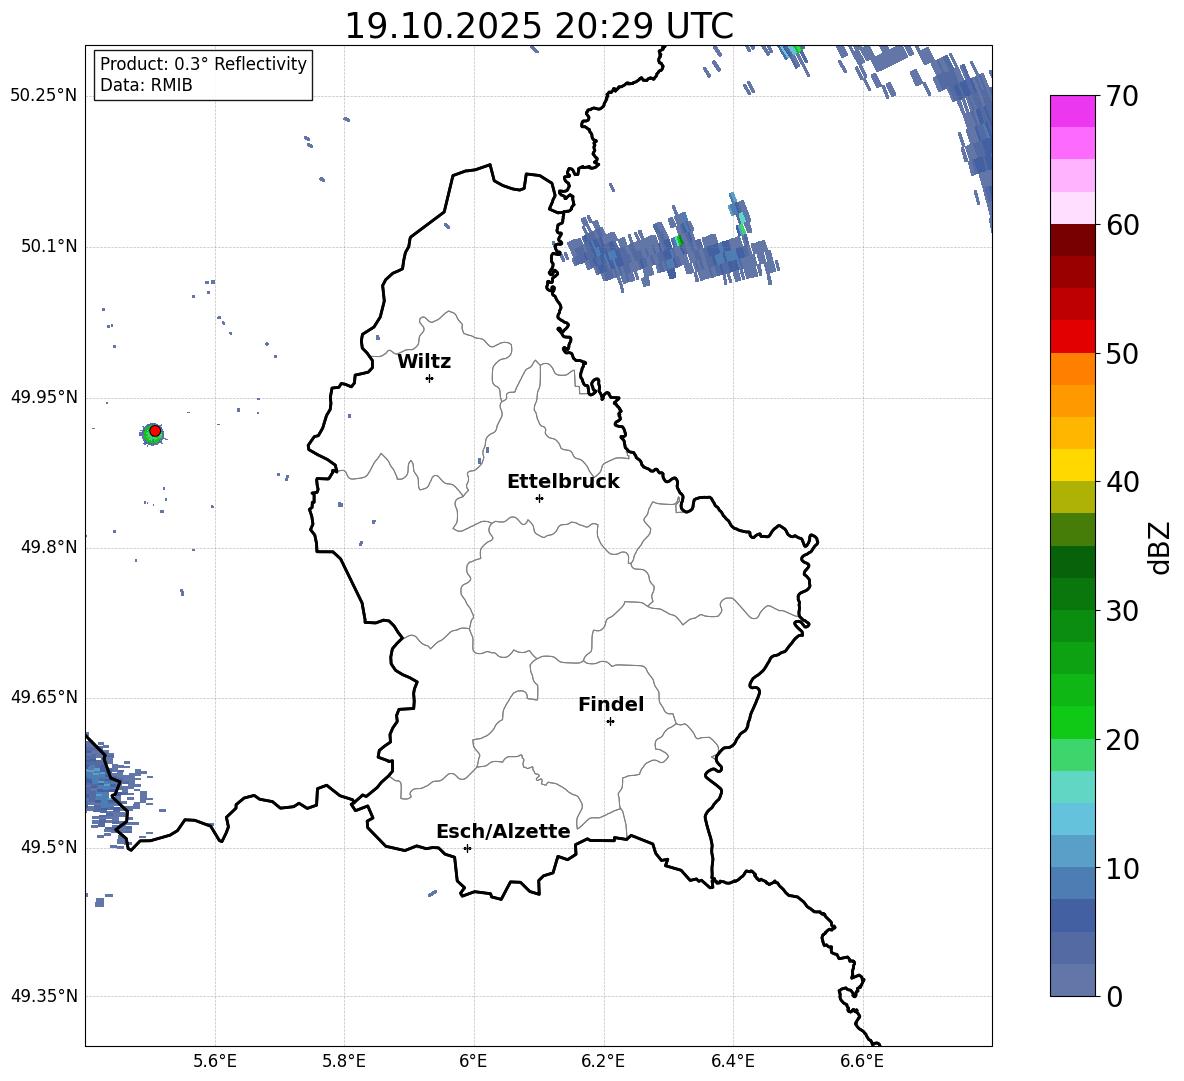Click the 6.4°E longitude tick label

(732, 1061)
